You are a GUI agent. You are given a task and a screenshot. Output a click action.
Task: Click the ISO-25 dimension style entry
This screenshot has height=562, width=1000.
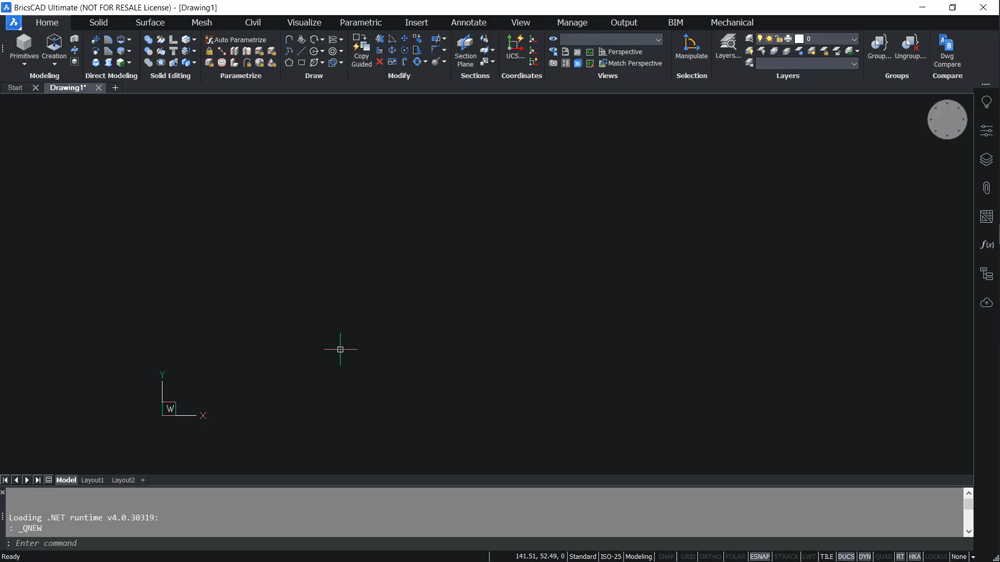click(611, 556)
